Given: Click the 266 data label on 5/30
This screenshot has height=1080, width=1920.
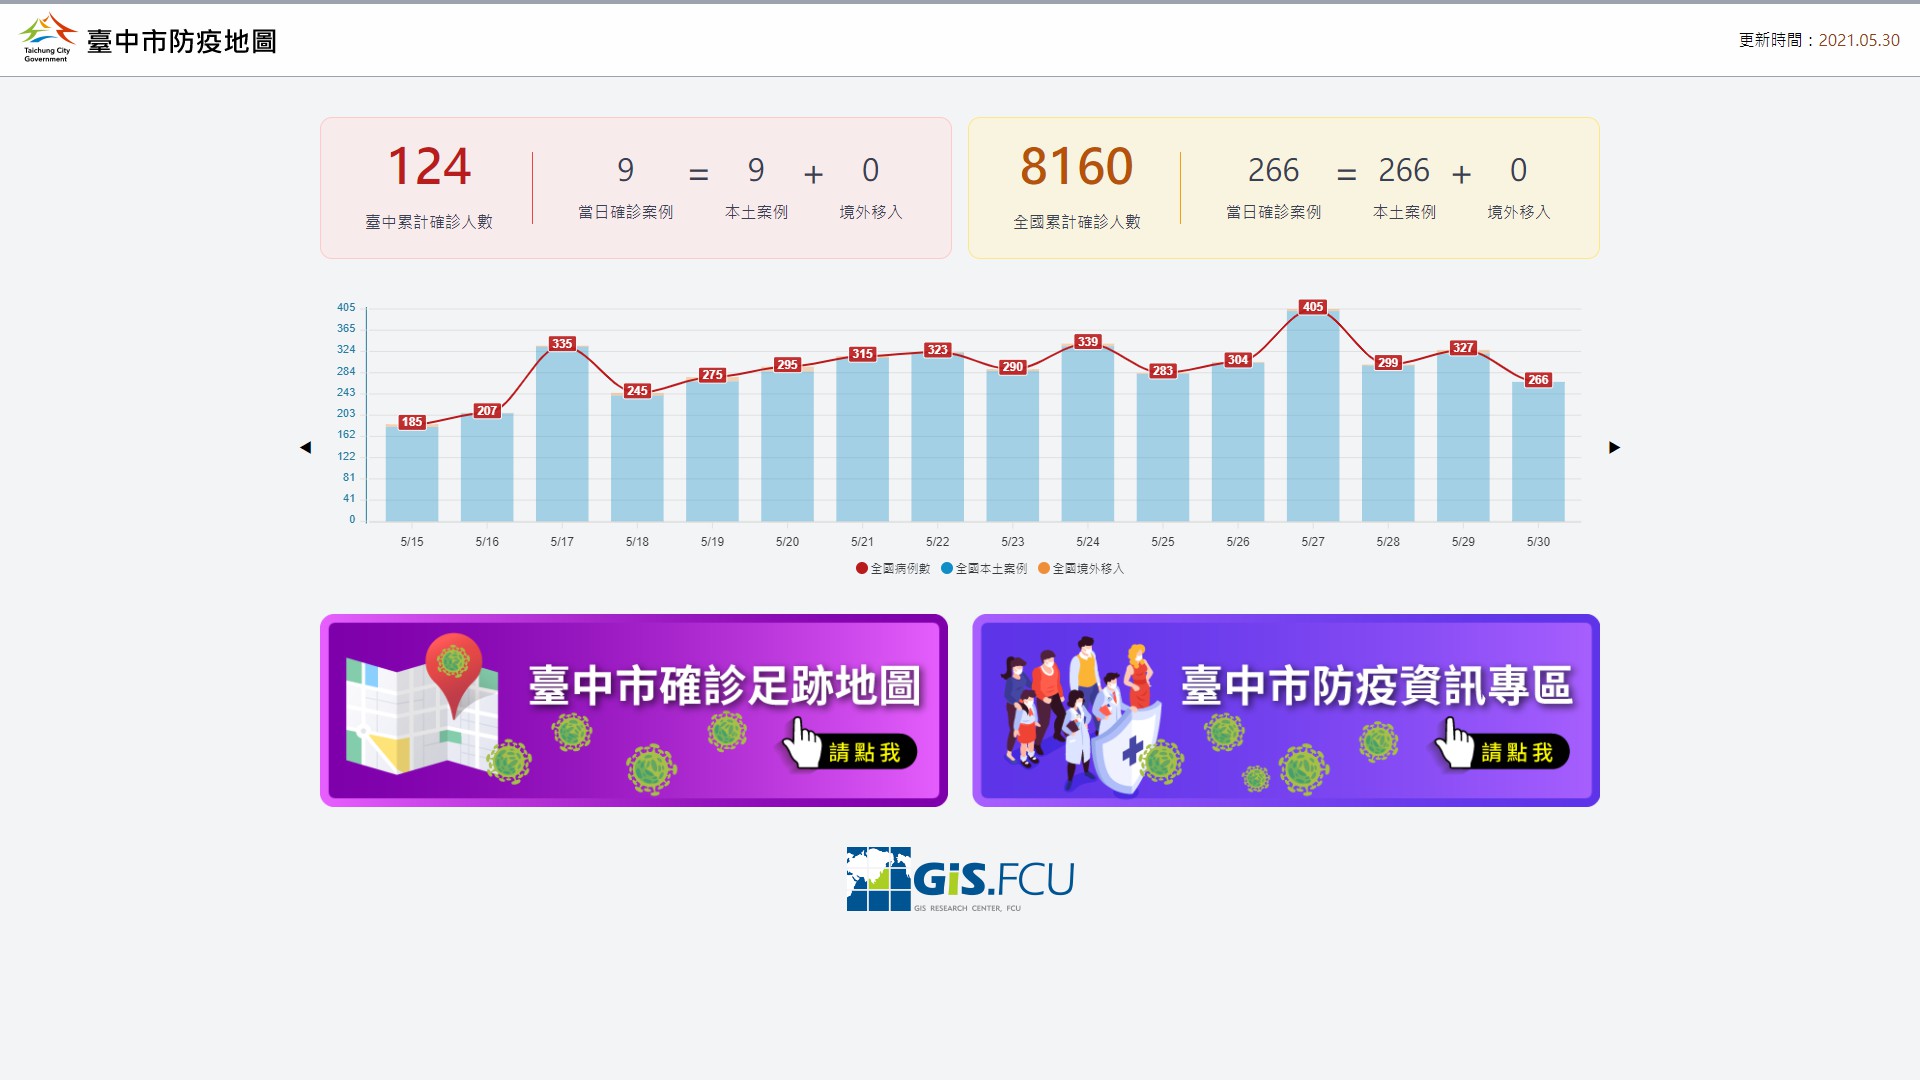Looking at the screenshot, I should pos(1538,380).
